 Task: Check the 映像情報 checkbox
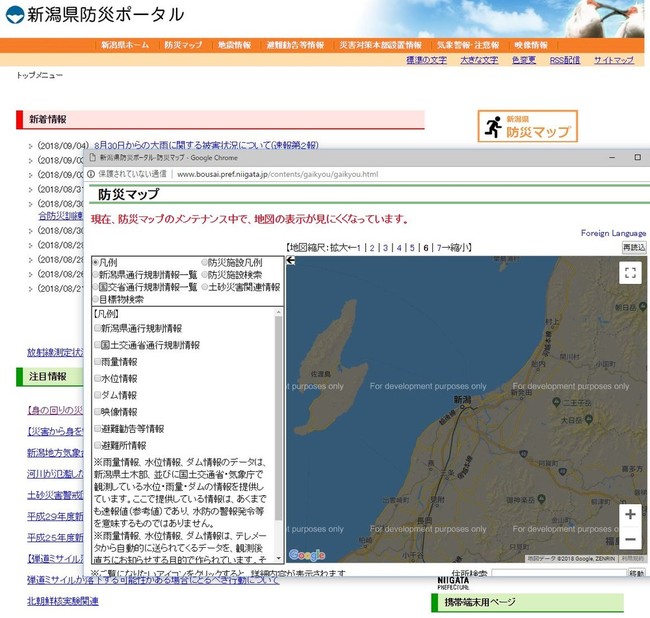point(97,412)
